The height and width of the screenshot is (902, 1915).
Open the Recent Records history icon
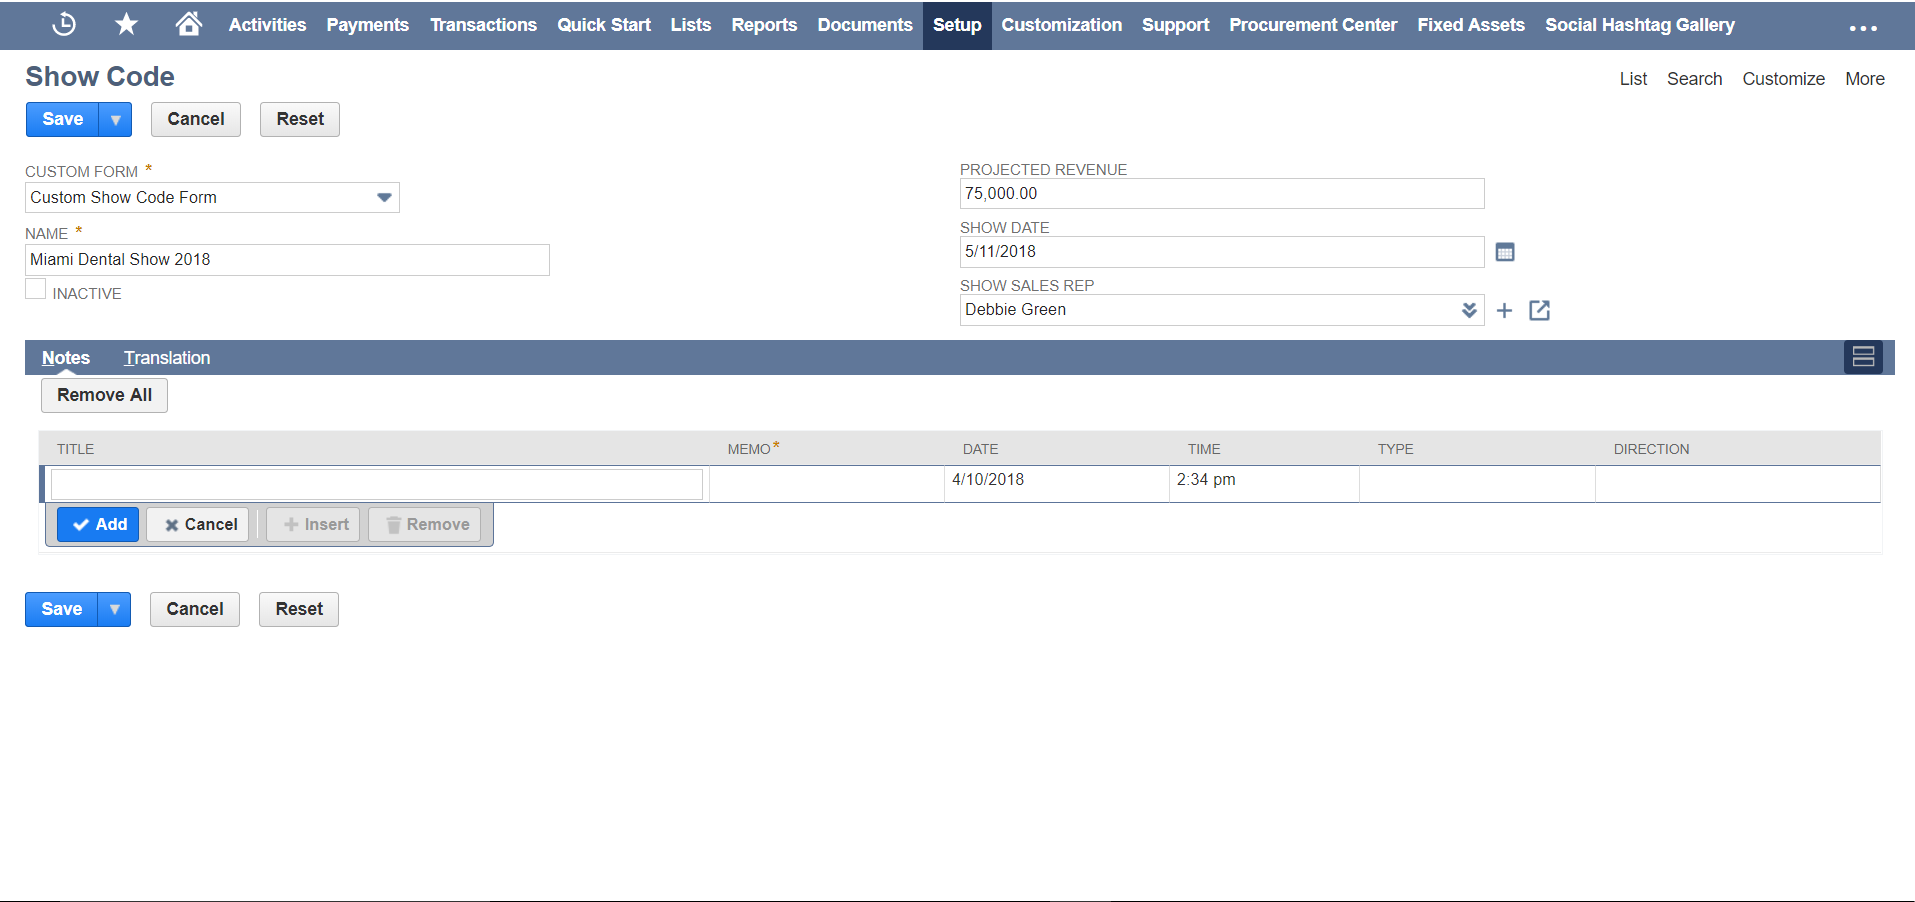point(64,24)
